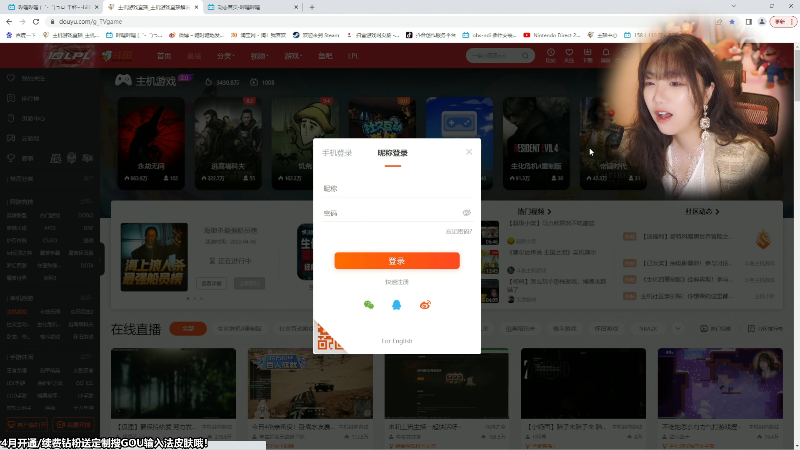Expand 视频 navigation dropdown

259,56
